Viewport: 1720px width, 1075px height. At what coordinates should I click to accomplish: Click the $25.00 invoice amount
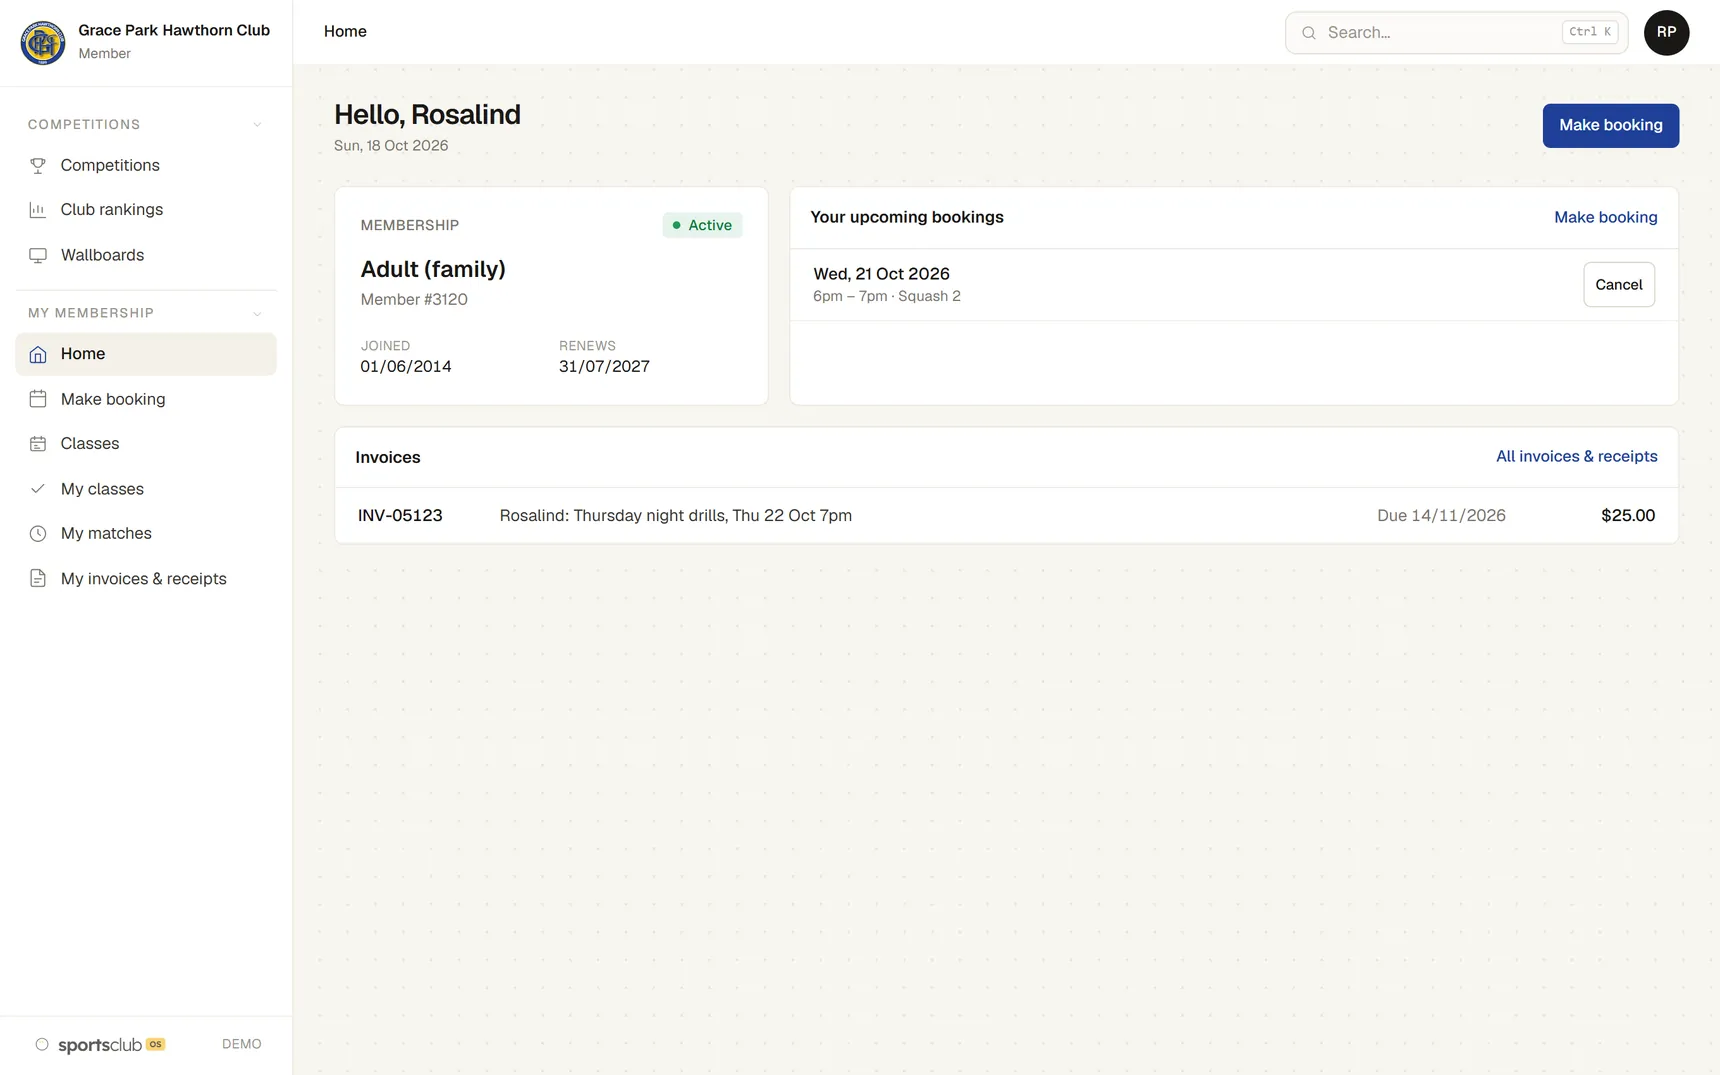(1627, 516)
